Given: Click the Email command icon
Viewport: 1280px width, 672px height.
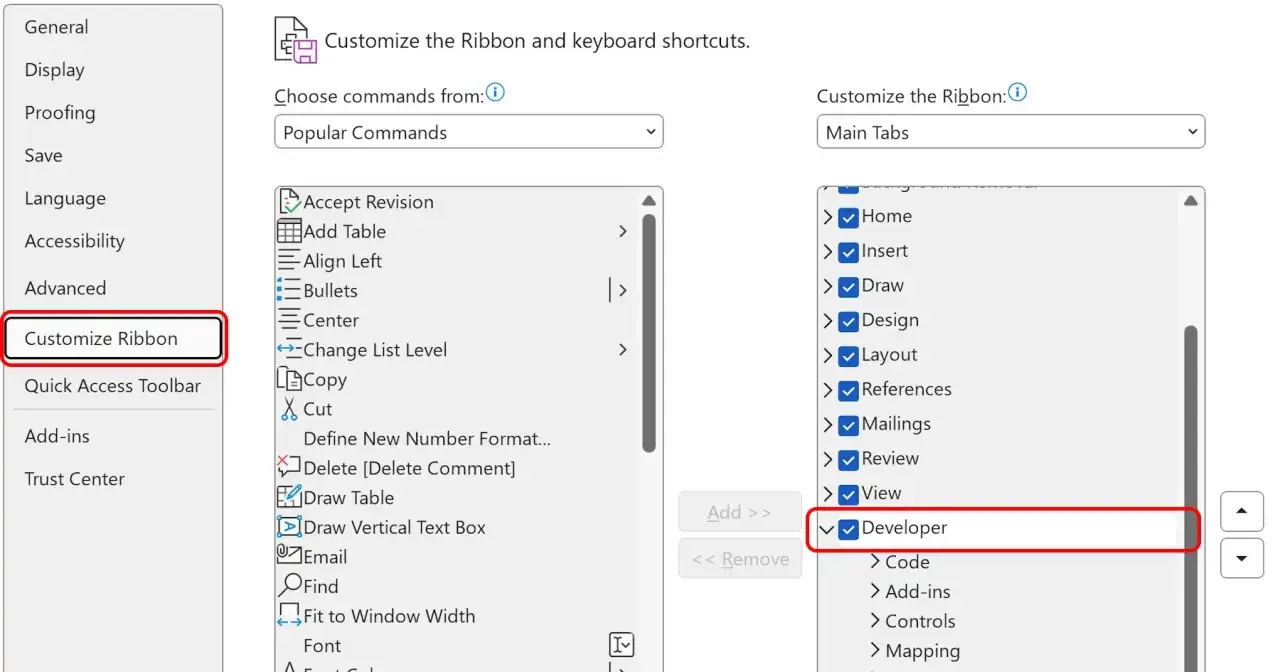Looking at the screenshot, I should [289, 556].
